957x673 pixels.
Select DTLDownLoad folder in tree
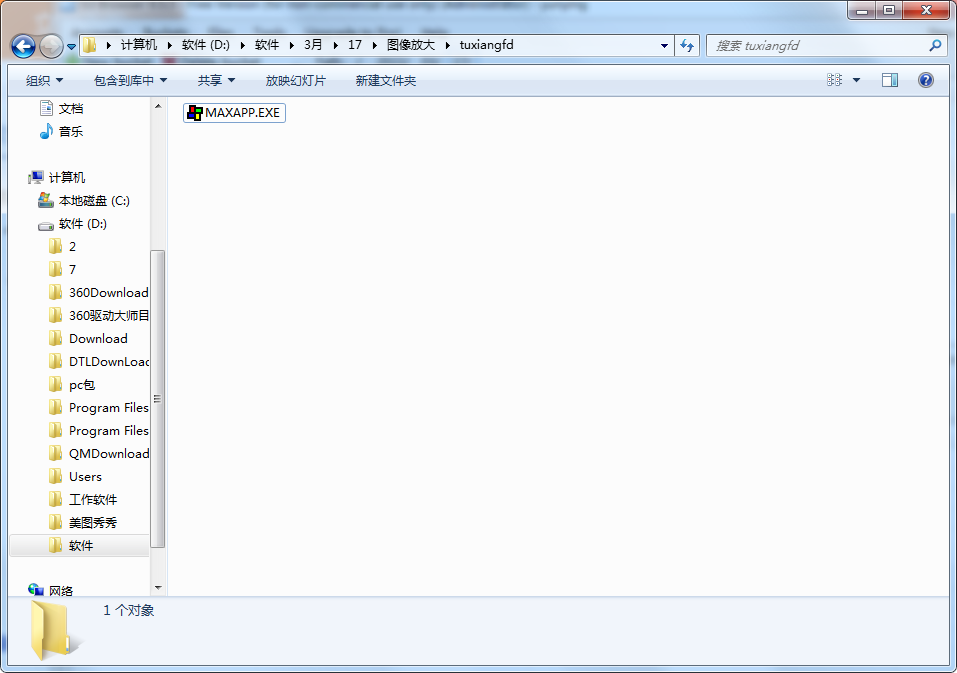98,362
